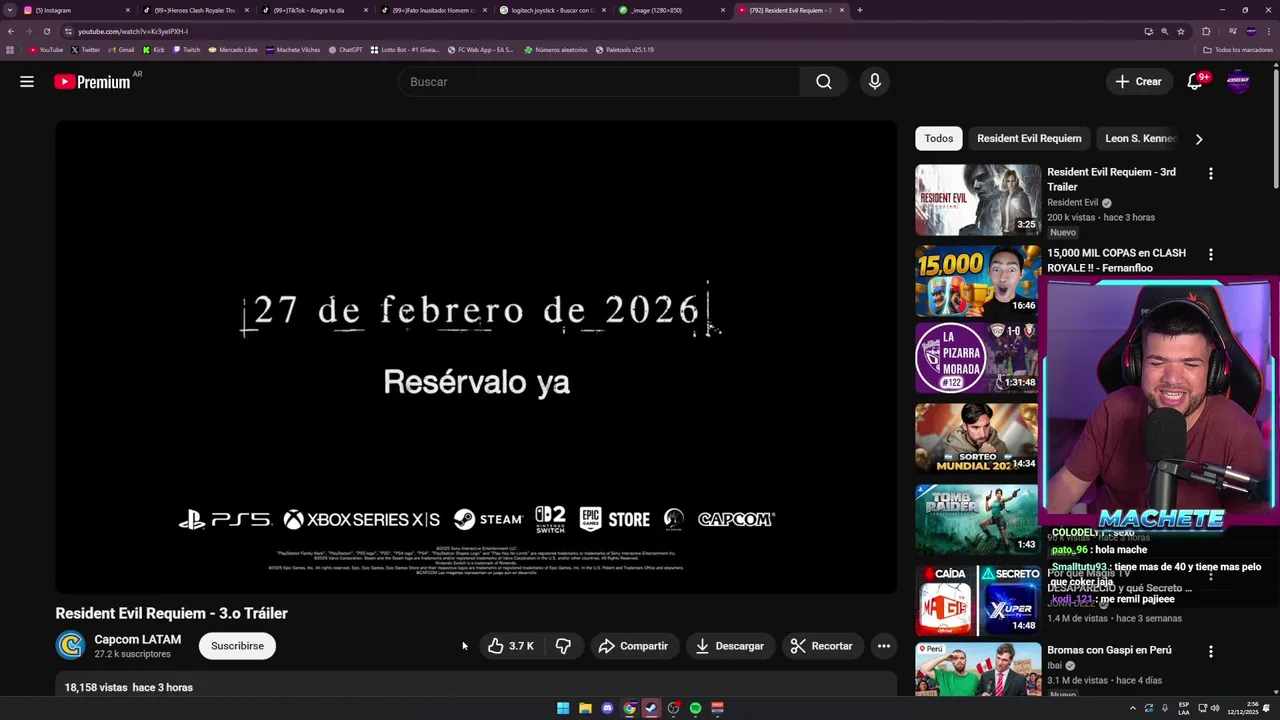
Task: Open taskbar volume control
Action: pyautogui.click(x=1215, y=708)
